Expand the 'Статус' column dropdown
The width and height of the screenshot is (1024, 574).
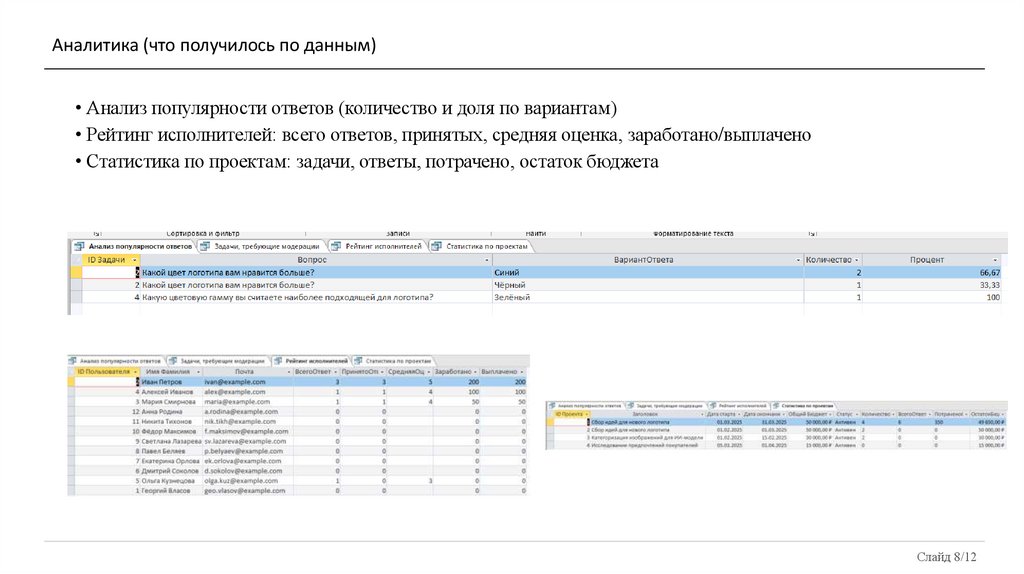pos(856,414)
